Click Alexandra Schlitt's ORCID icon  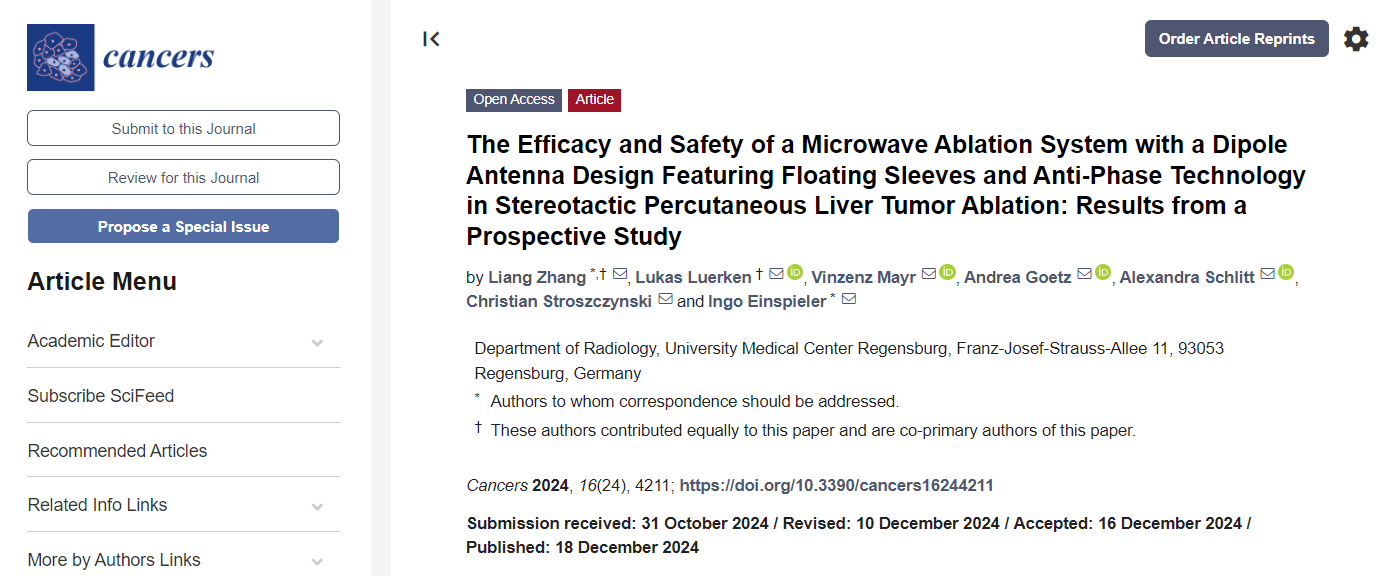(x=1286, y=273)
